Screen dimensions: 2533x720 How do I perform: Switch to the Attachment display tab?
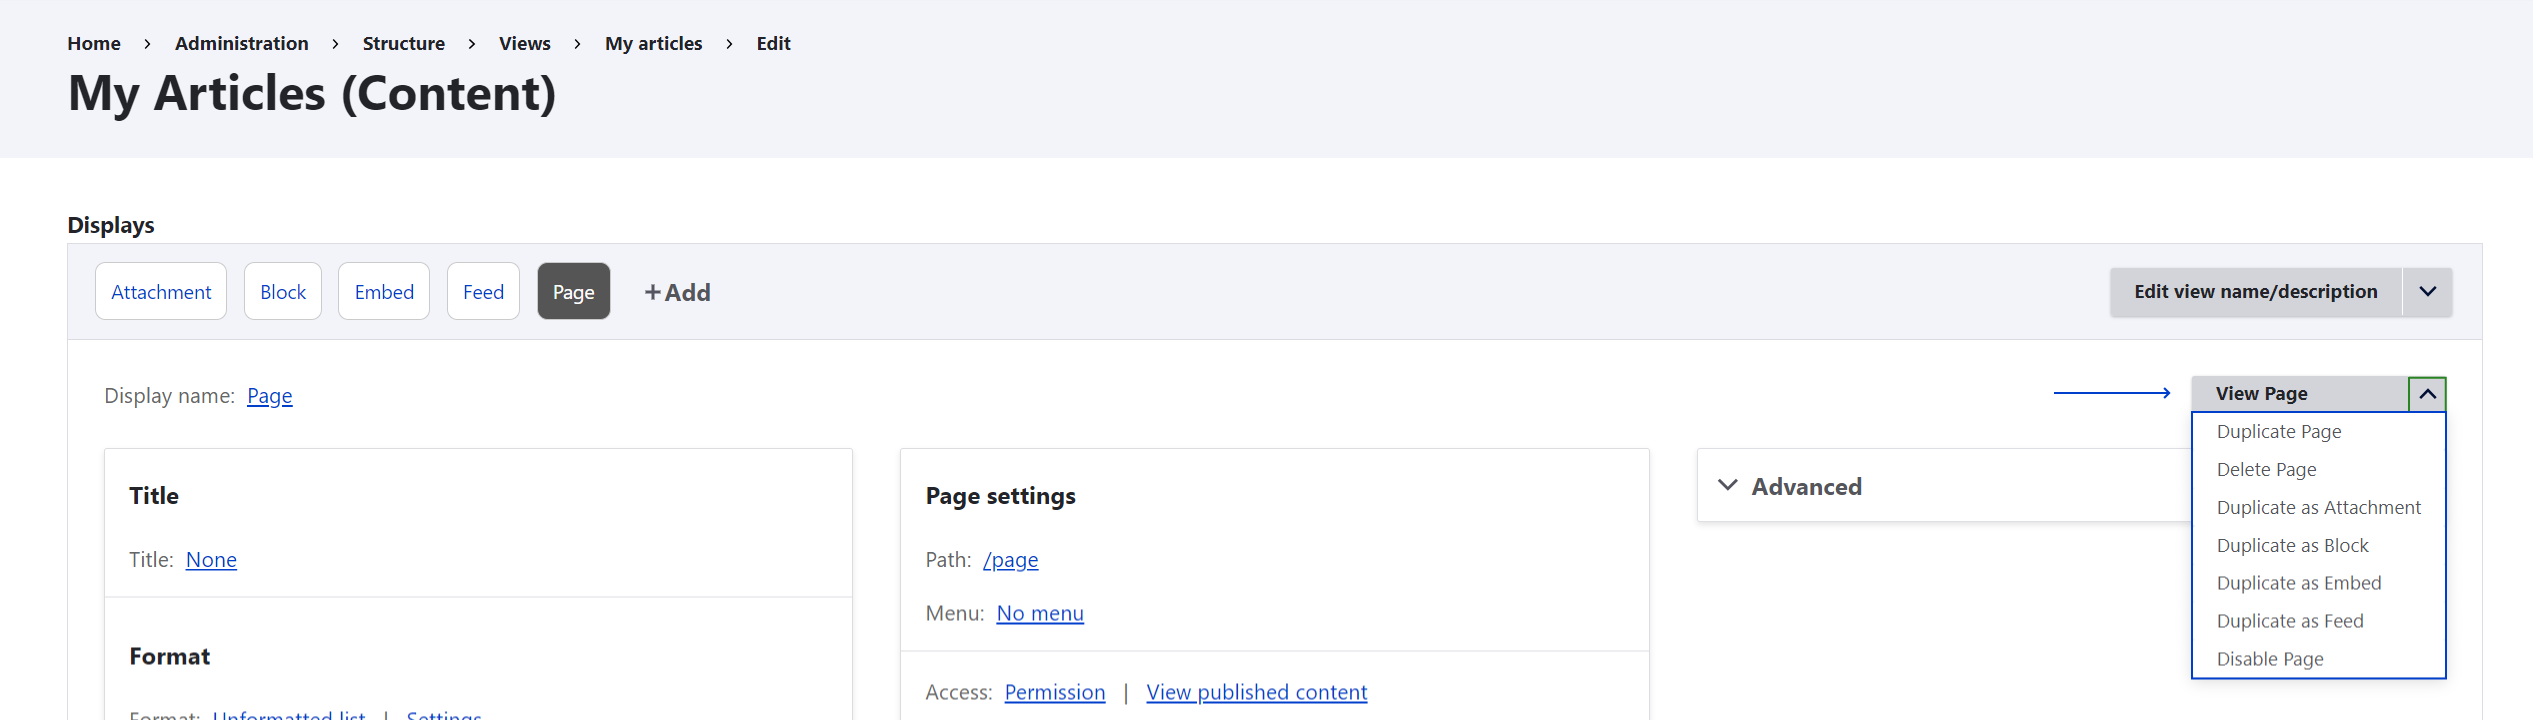pyautogui.click(x=161, y=292)
